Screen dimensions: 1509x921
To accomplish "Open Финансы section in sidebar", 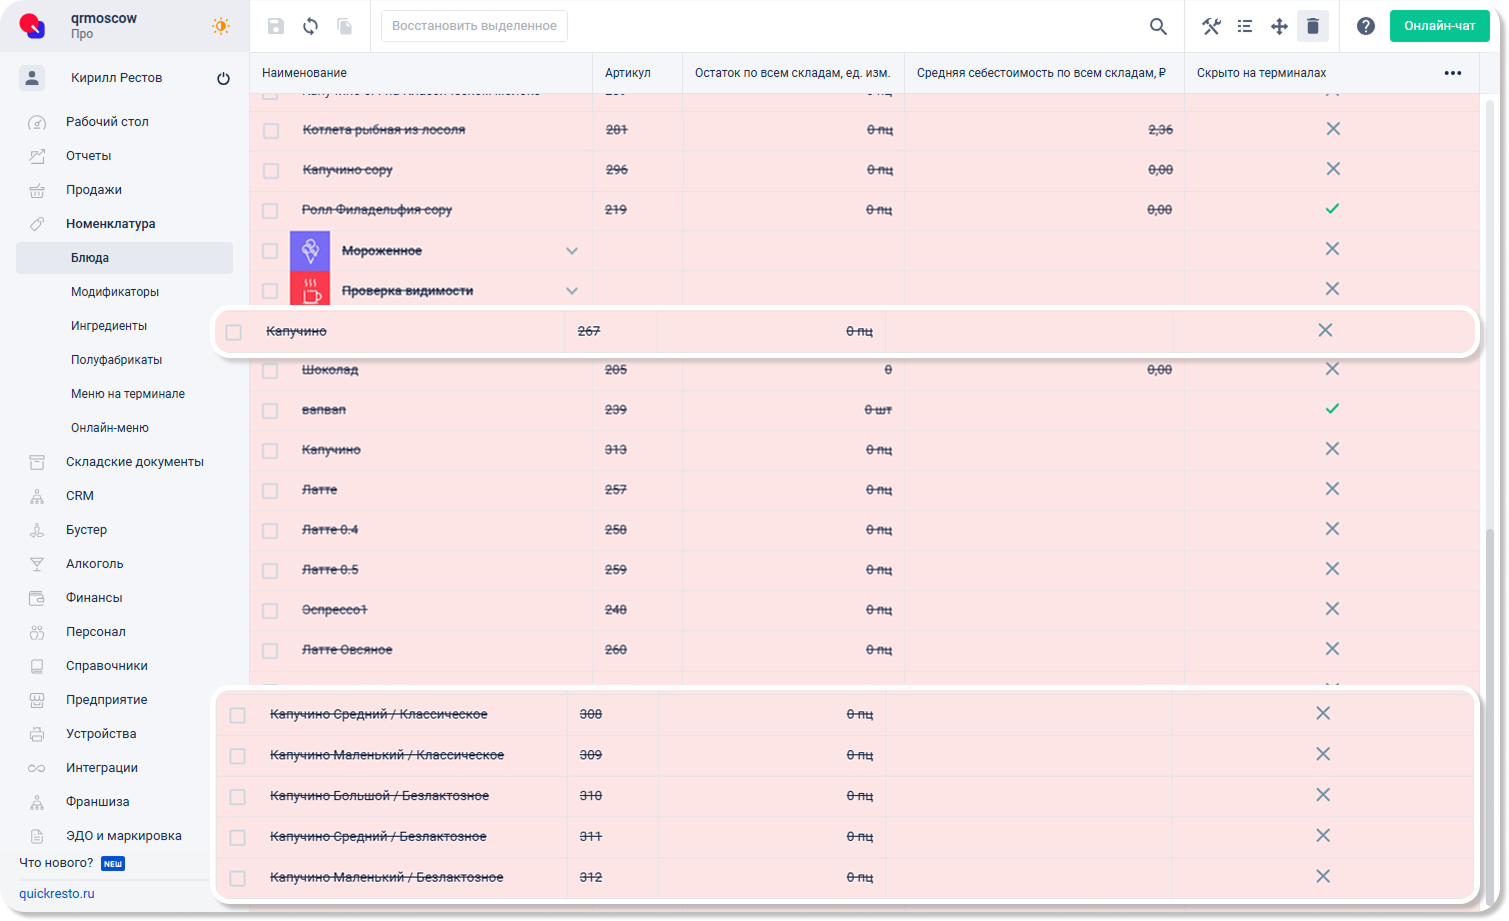I will [94, 598].
